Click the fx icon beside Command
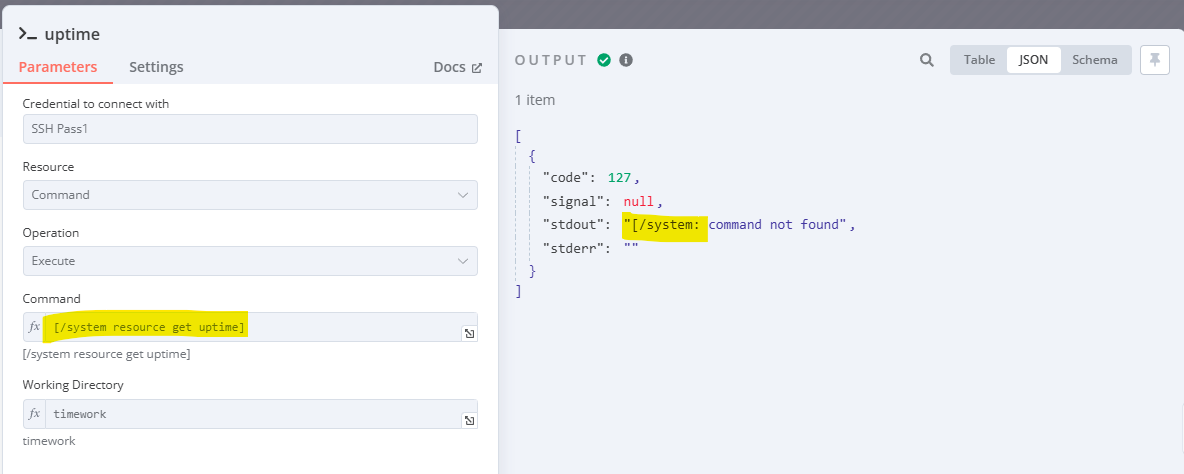This screenshot has width=1184, height=474. coord(34,327)
